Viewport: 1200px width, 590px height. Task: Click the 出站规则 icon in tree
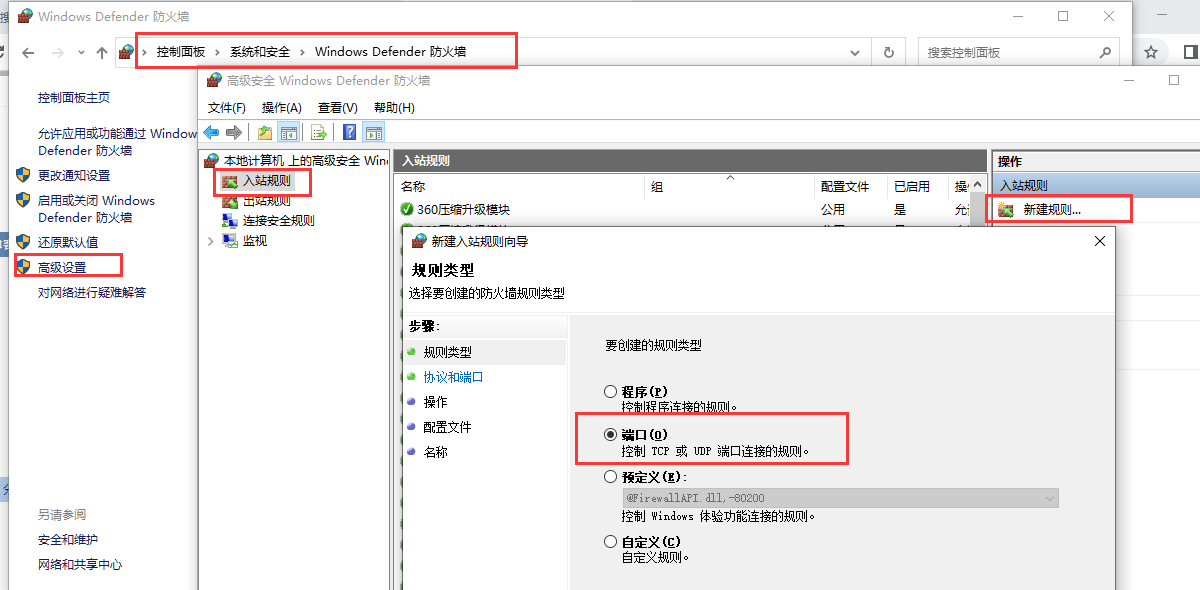pos(230,200)
